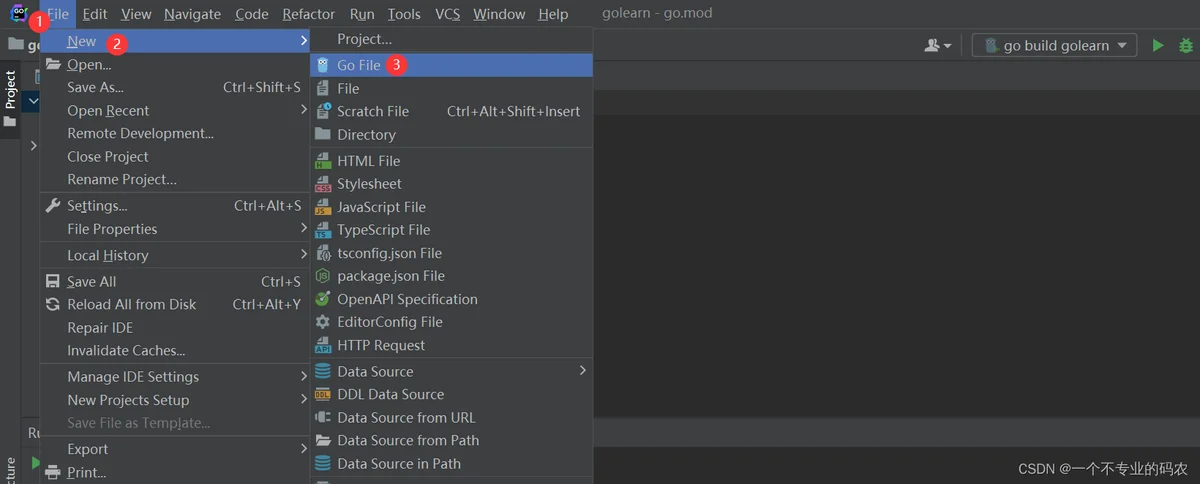Select Close Project entry
This screenshot has width=1200, height=484.
173,156
